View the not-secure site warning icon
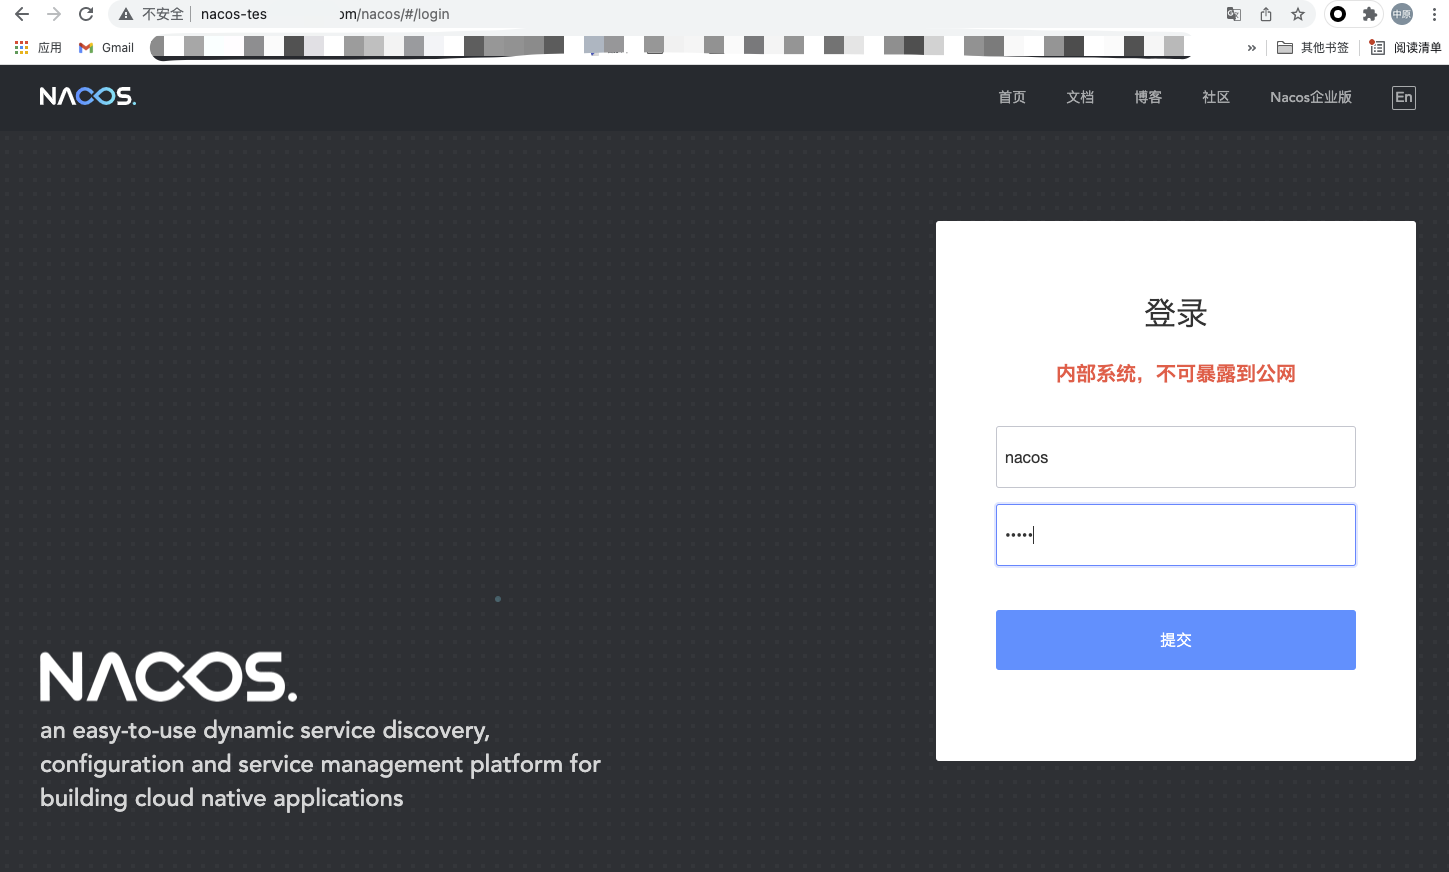 [x=126, y=14]
